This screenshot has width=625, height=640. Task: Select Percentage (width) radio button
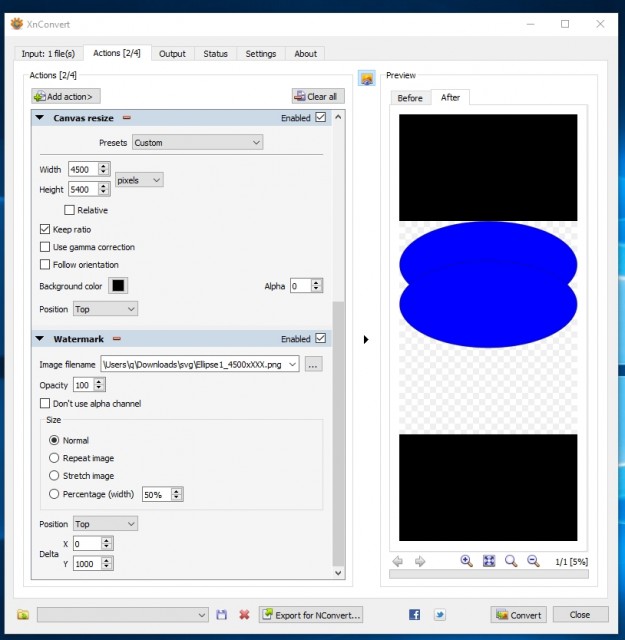click(x=54, y=494)
